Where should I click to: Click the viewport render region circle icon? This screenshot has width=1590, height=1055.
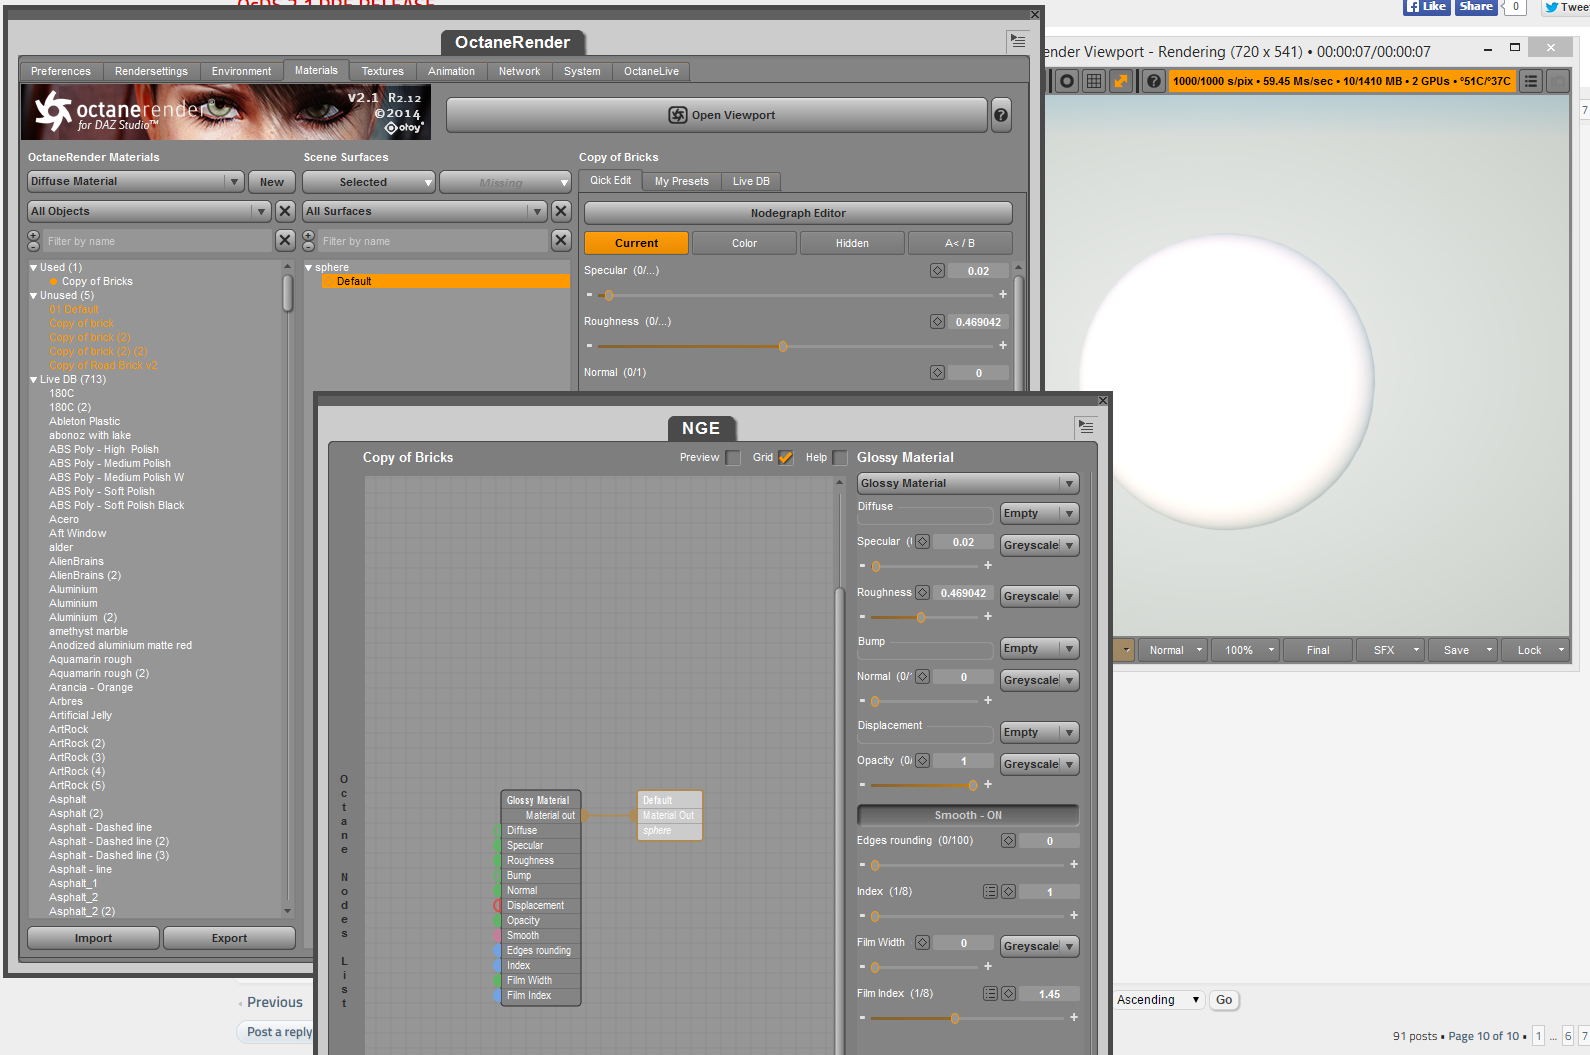click(1067, 81)
